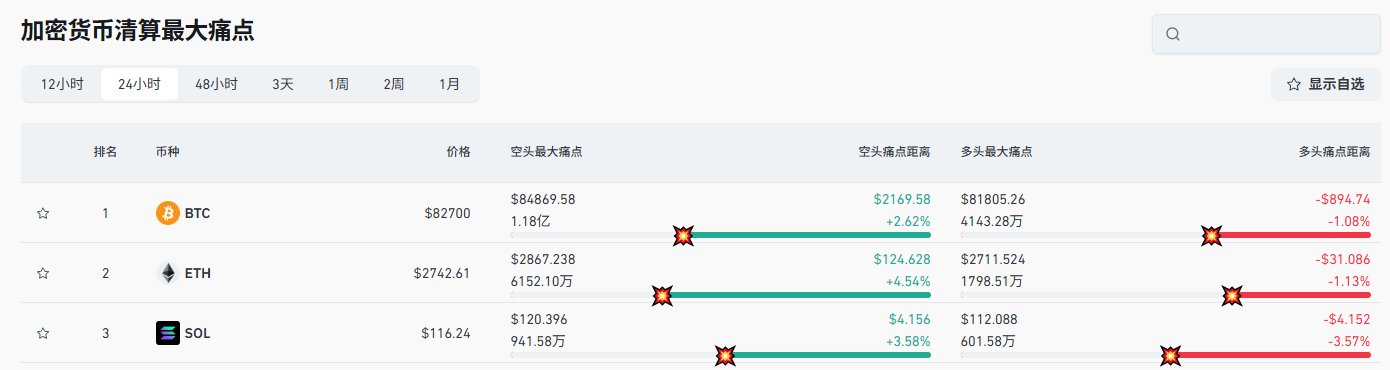1390x370 pixels.
Task: Click the BTC coin icon
Action: (168, 213)
